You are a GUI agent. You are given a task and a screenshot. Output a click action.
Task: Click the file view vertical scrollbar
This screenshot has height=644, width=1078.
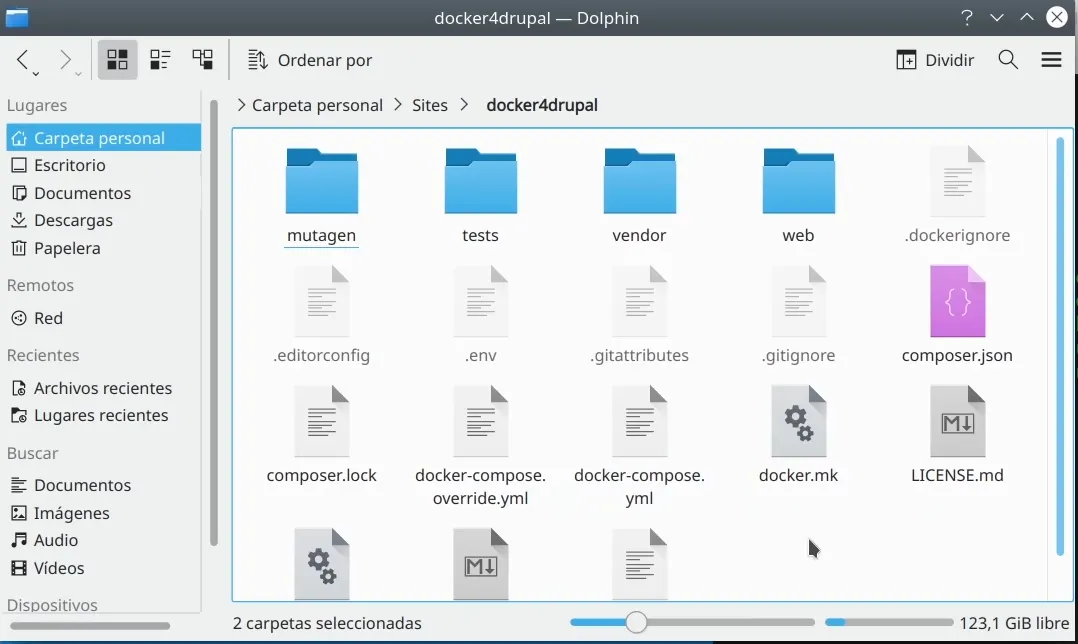point(1059,346)
